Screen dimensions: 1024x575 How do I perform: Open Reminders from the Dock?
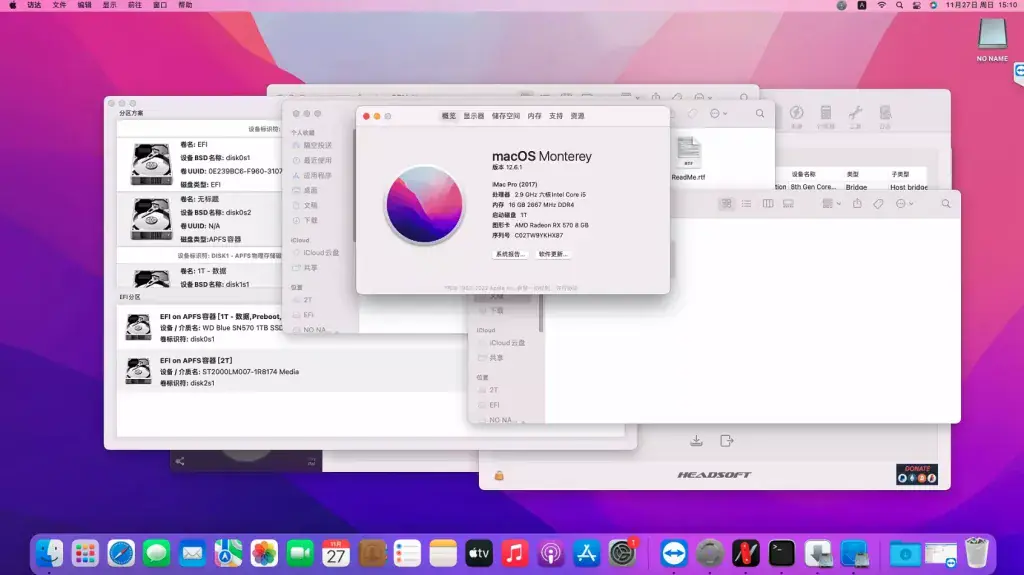407,553
